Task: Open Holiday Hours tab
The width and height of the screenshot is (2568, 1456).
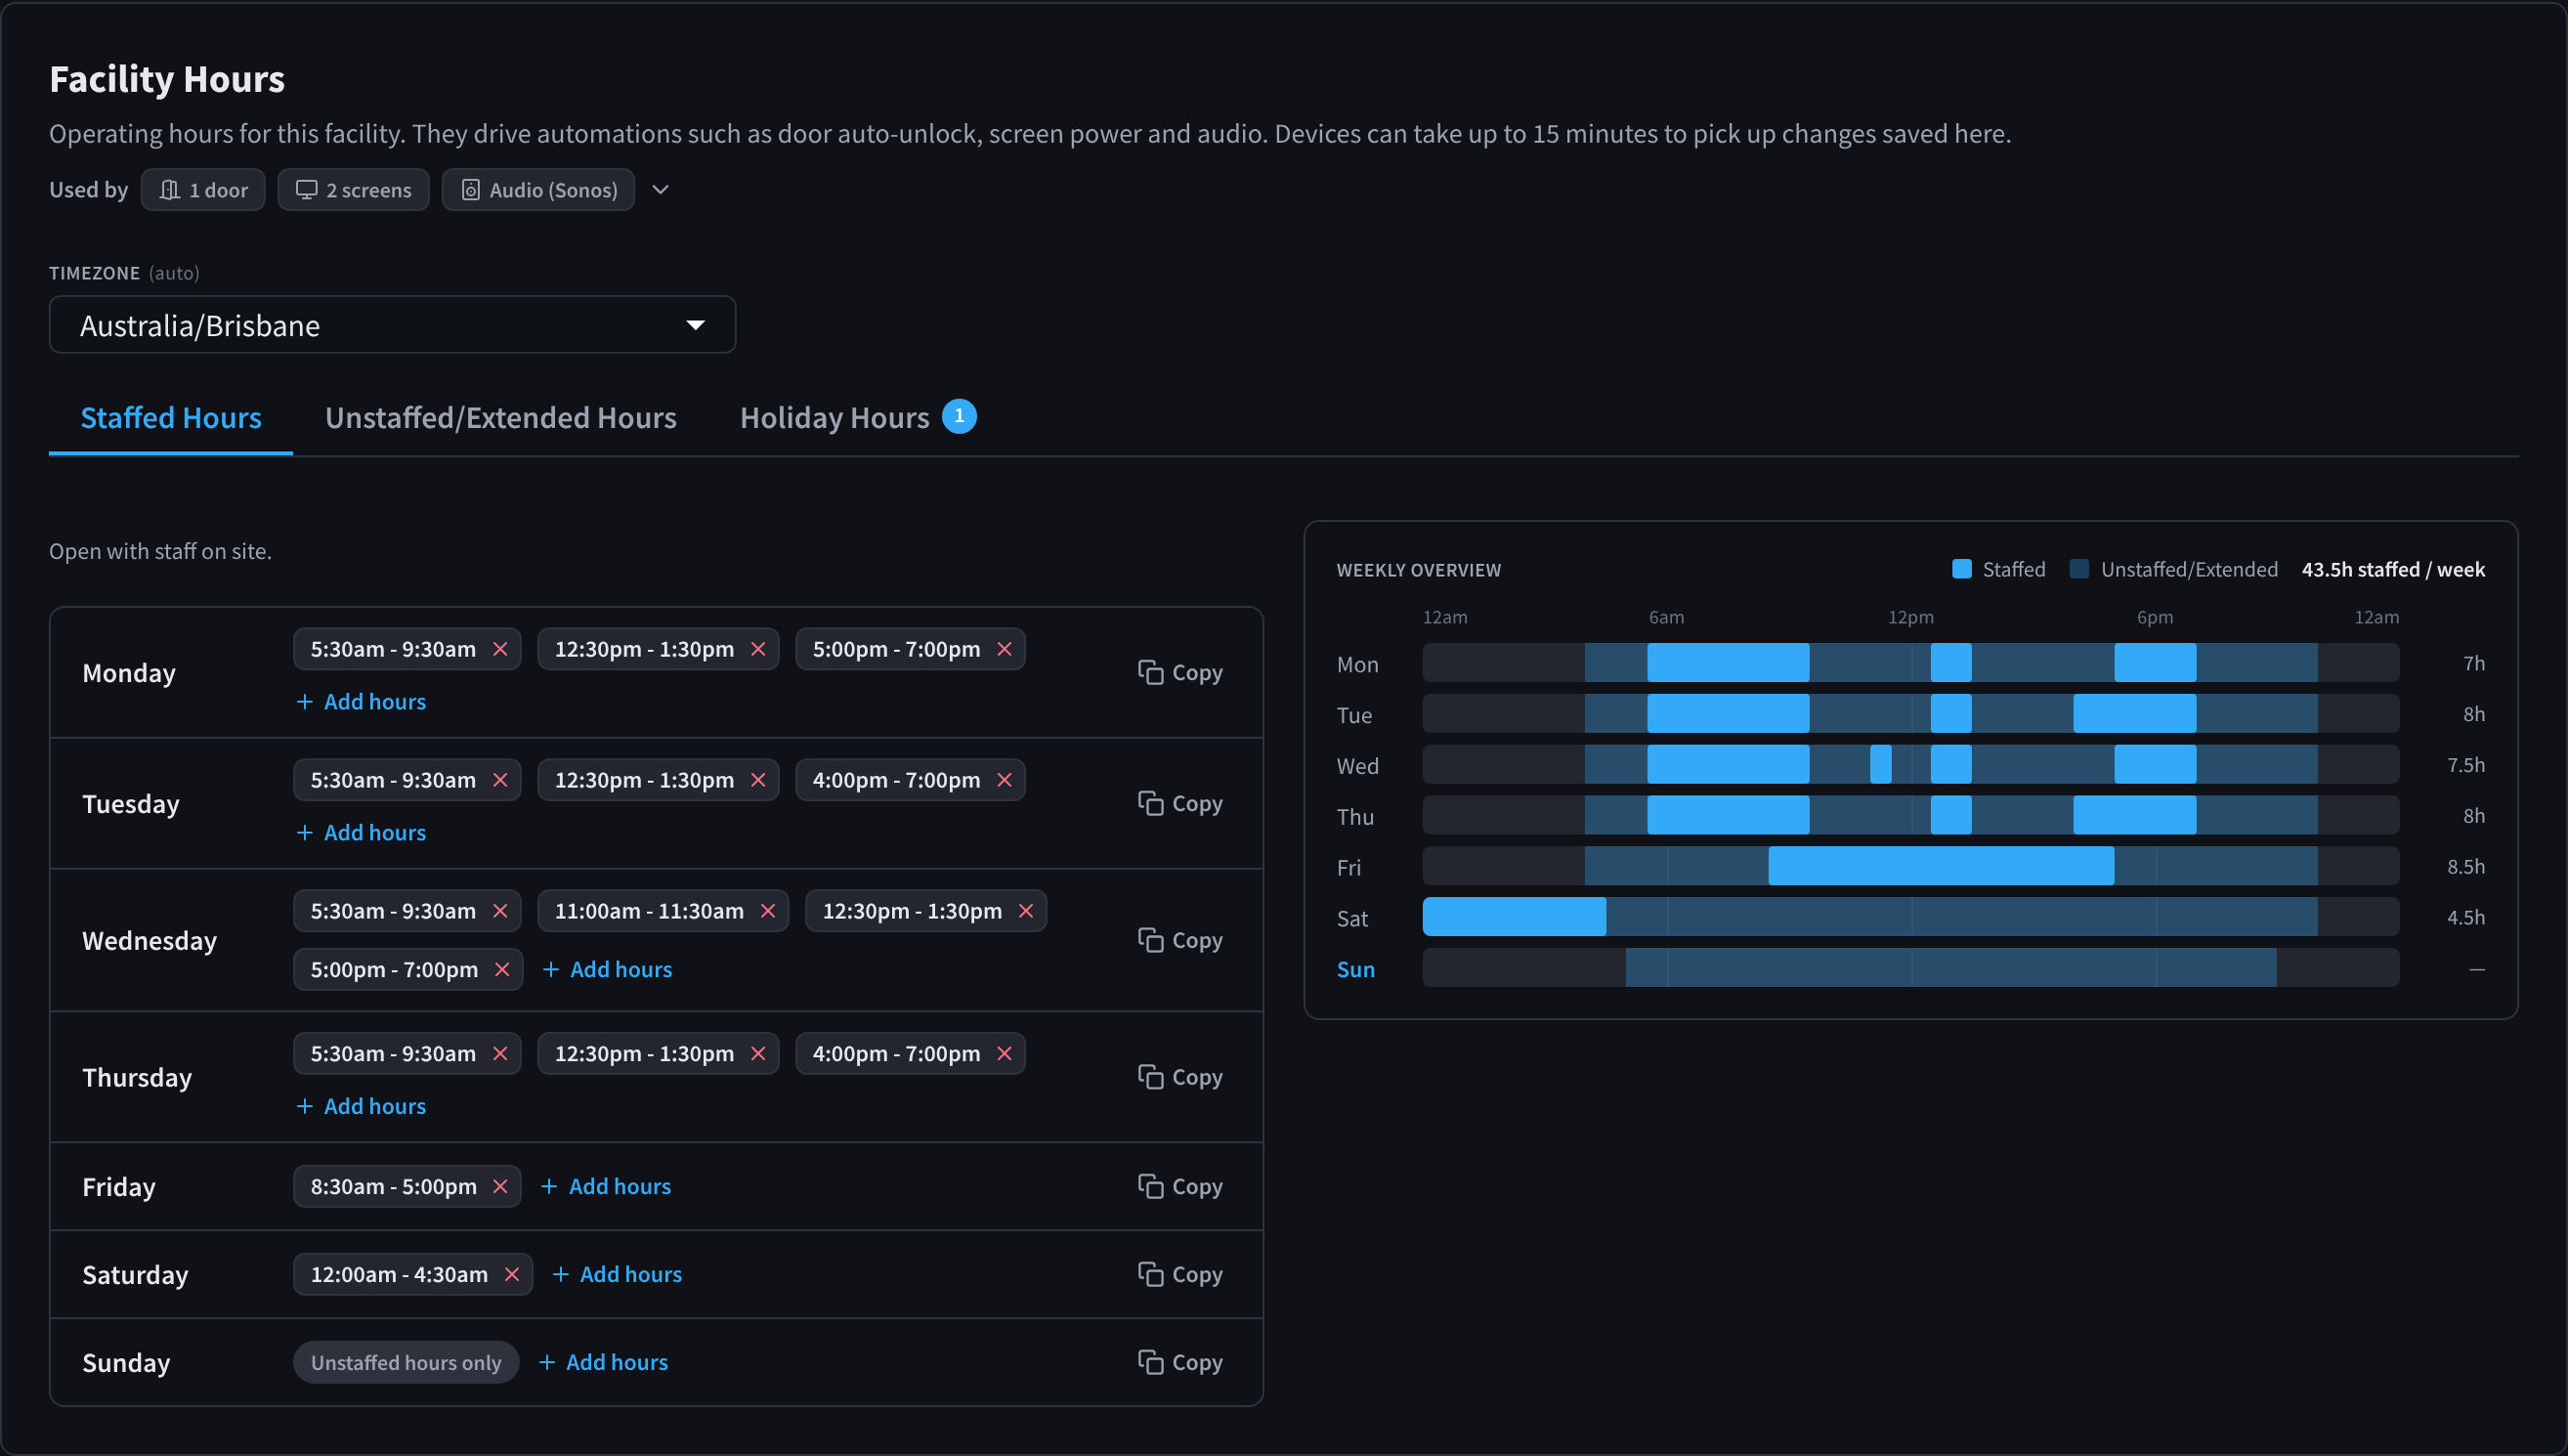Action: [858, 418]
